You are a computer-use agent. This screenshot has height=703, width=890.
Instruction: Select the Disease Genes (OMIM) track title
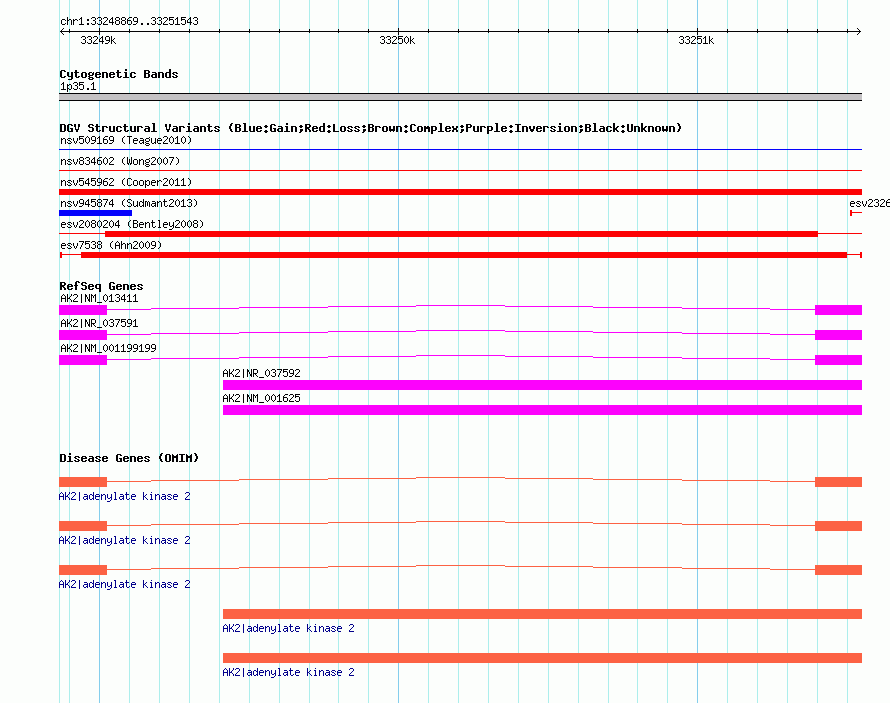click(x=129, y=458)
